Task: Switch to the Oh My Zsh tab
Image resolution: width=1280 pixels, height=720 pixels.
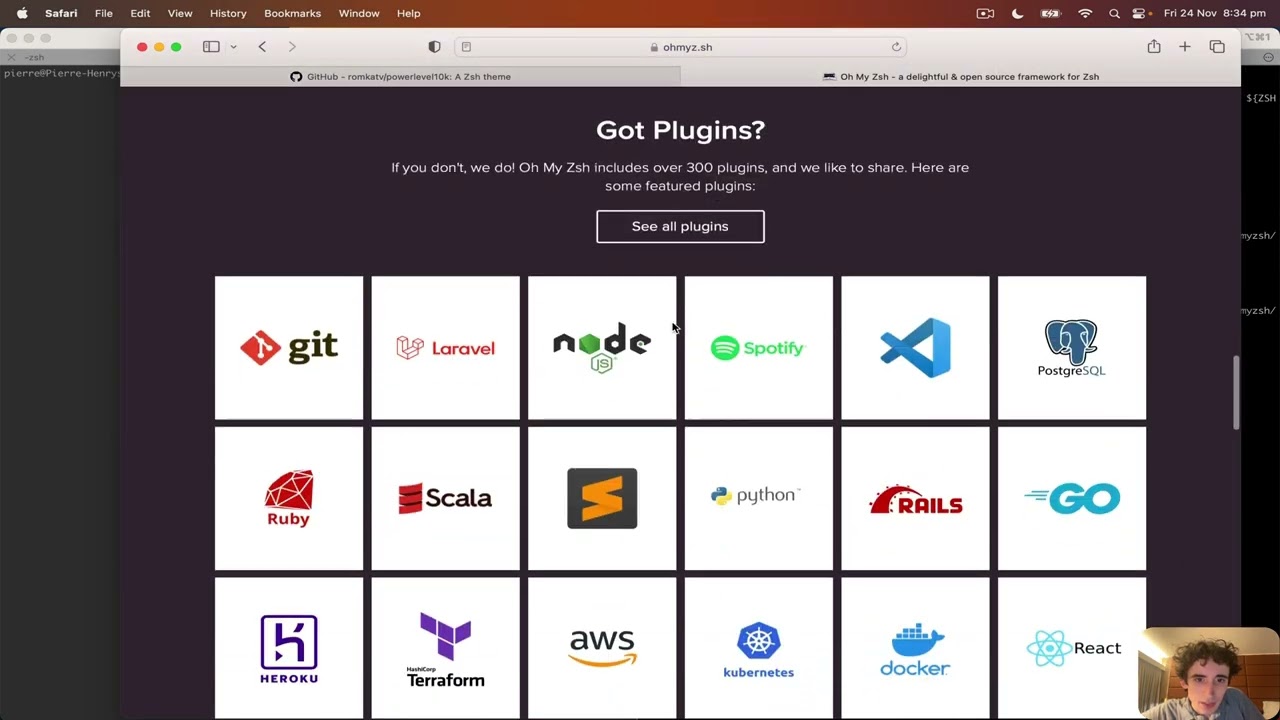Action: tap(960, 76)
